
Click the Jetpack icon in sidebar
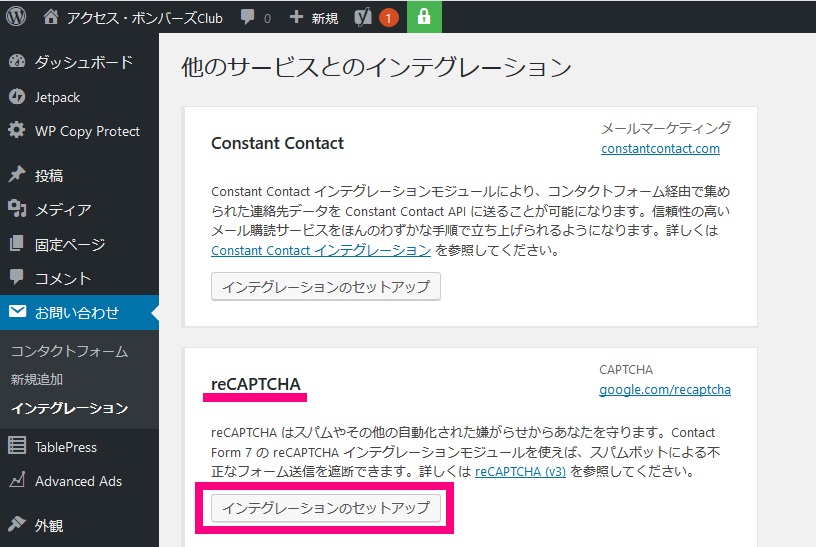[17, 97]
